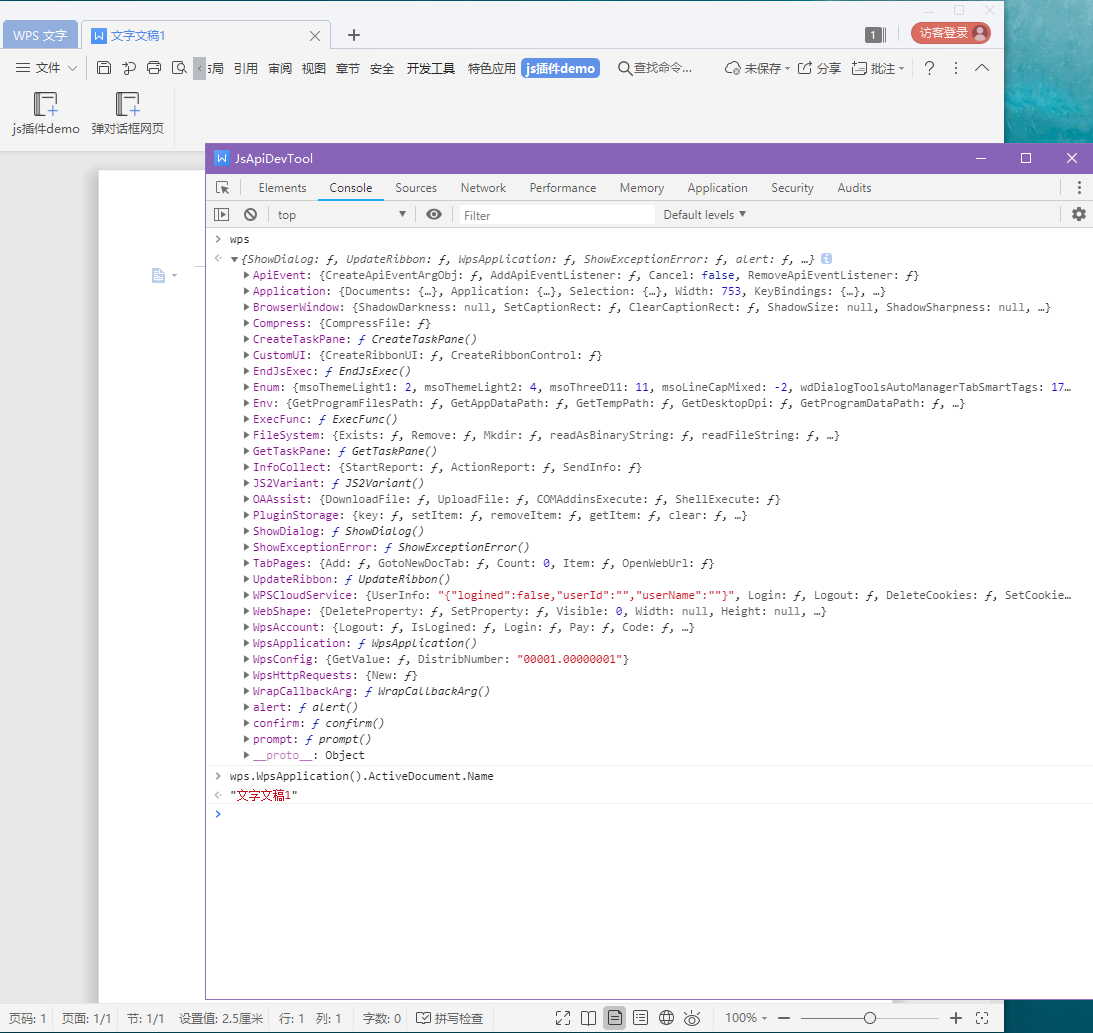Click the console Filter input field
Viewport: 1093px width, 1033px height.
(555, 215)
